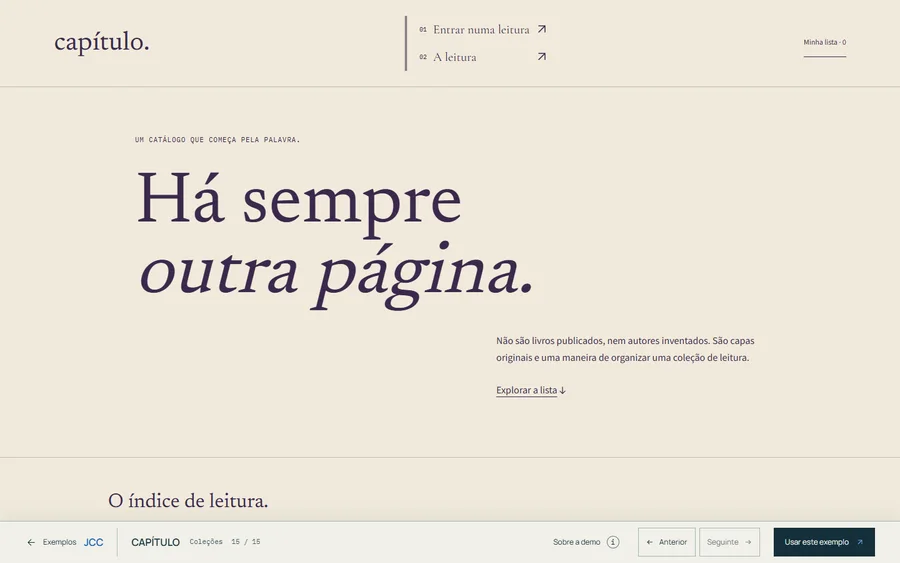Click the Seguinte button
The width and height of the screenshot is (900, 563).
729,542
